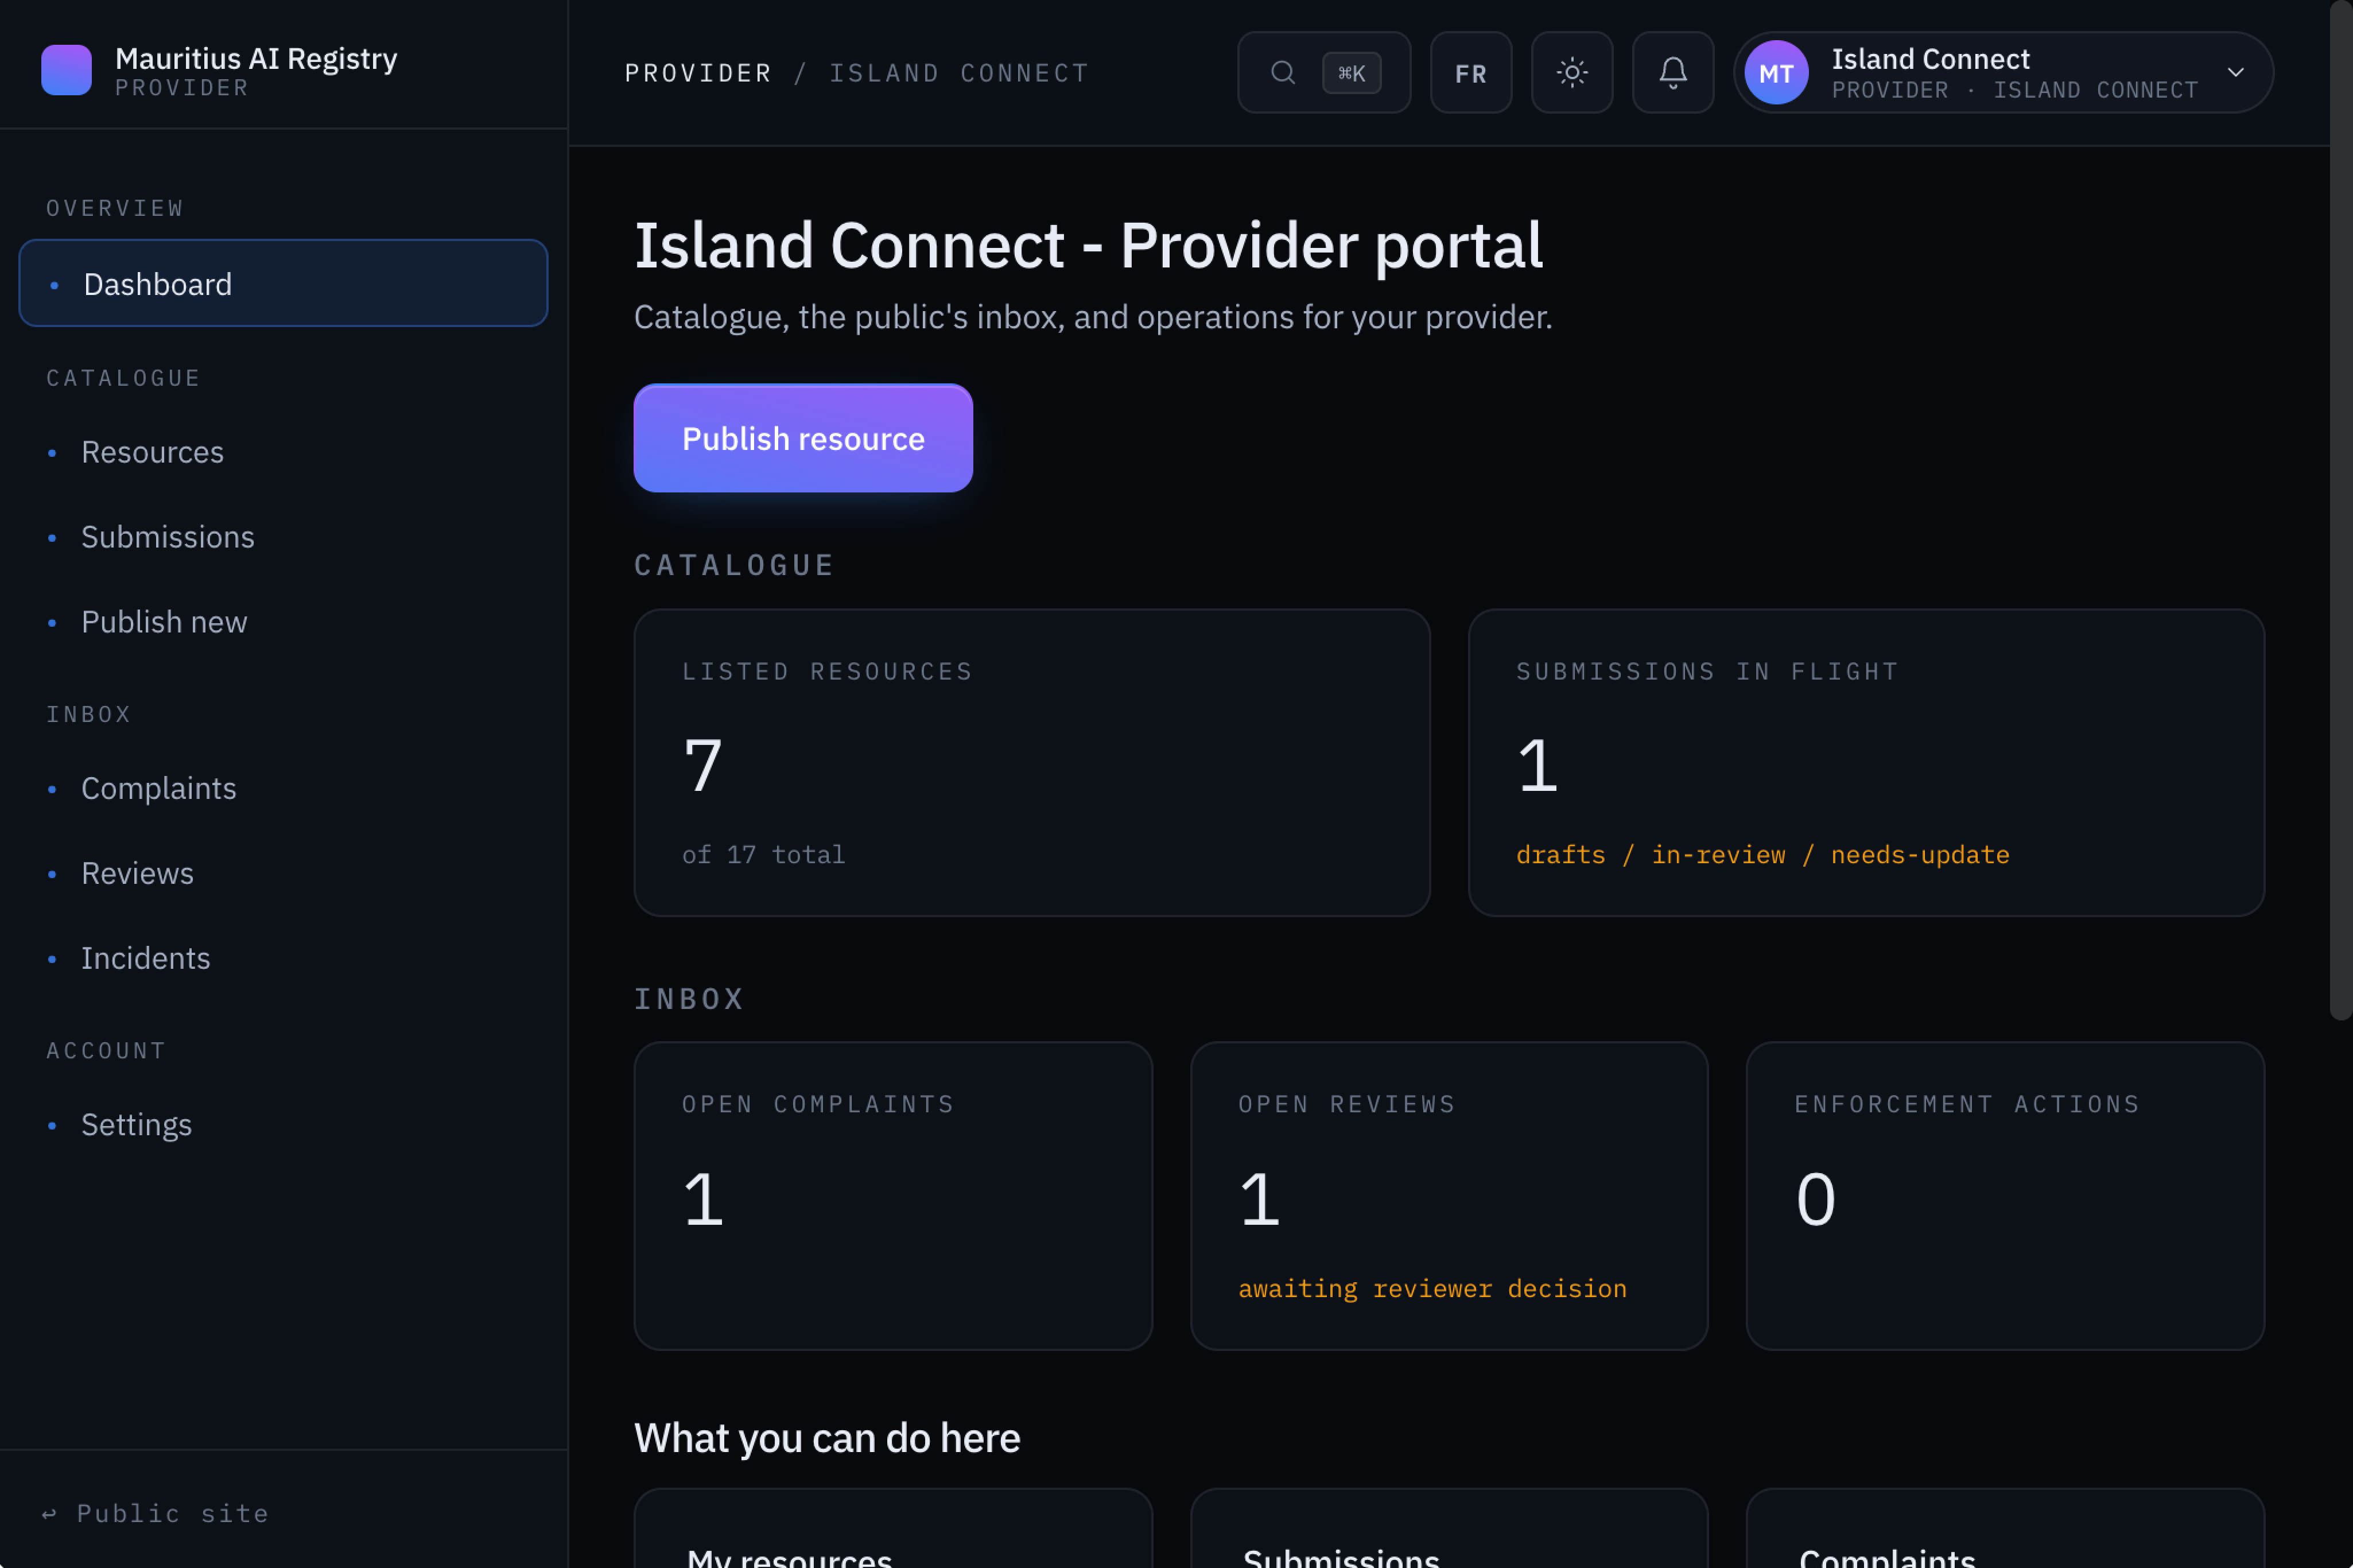The image size is (2353, 1568).
Task: Toggle light theme with sun icon
Action: [1571, 72]
